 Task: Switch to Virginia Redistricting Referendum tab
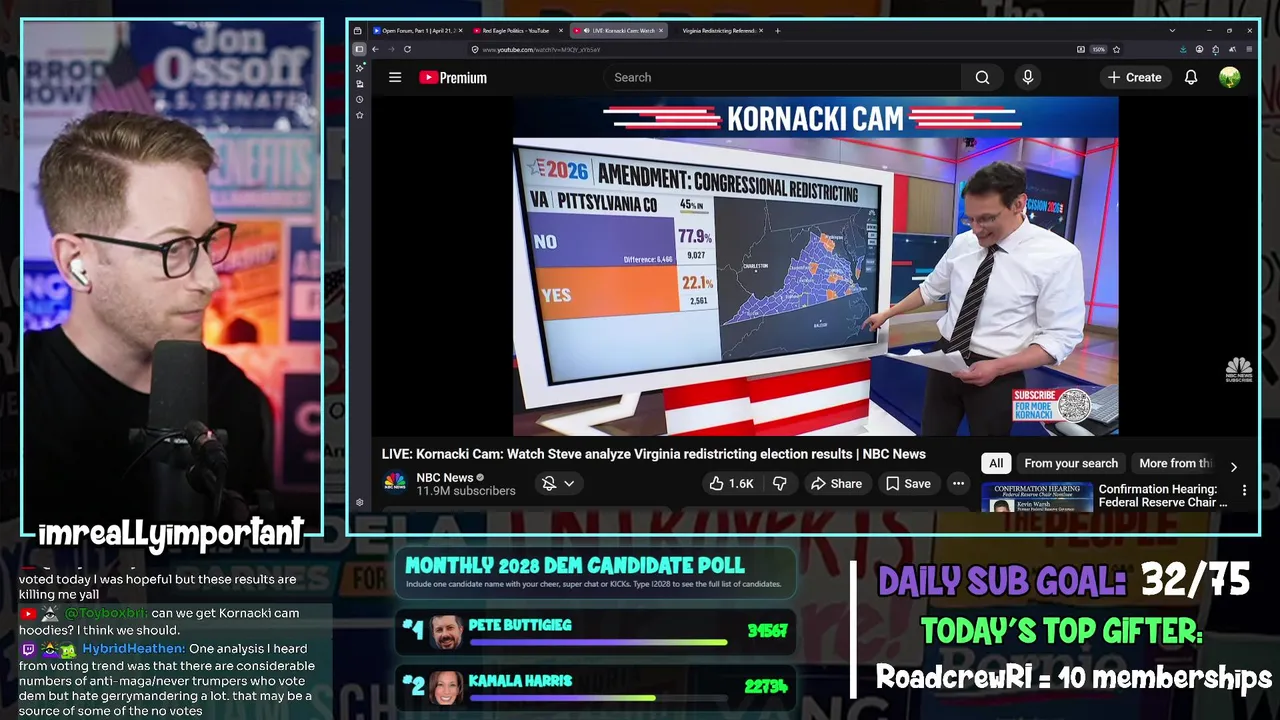(x=719, y=30)
